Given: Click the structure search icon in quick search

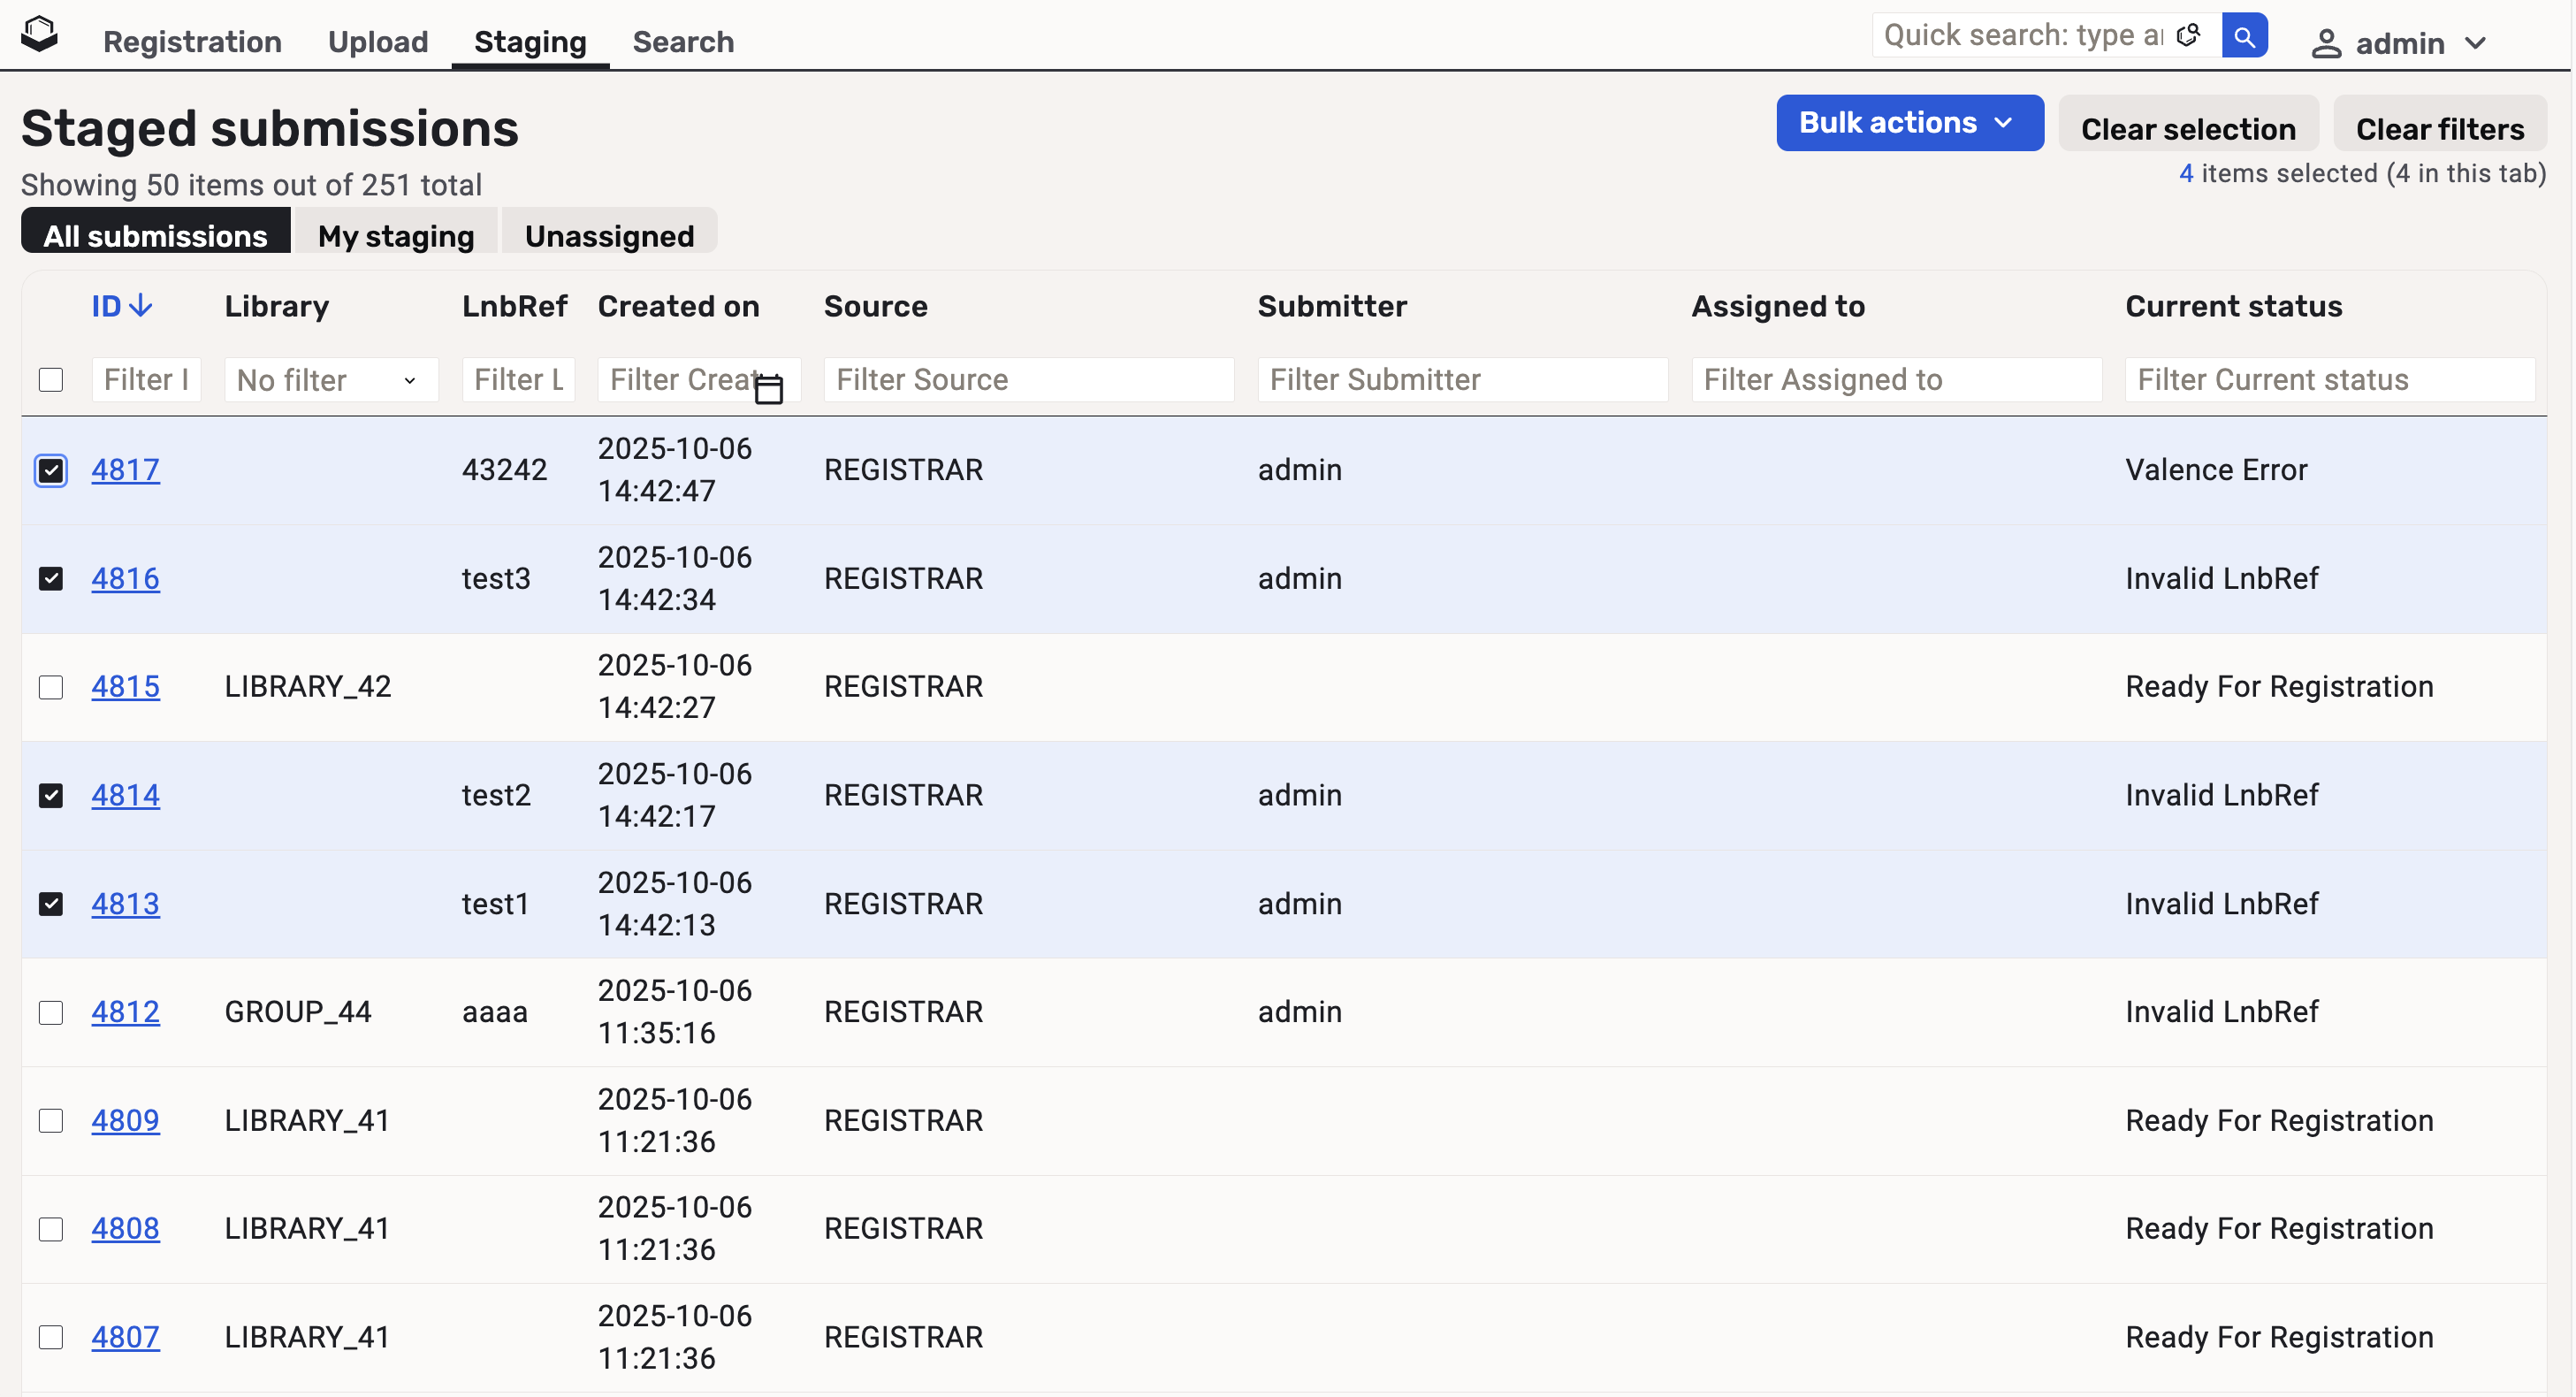Looking at the screenshot, I should tap(2187, 36).
